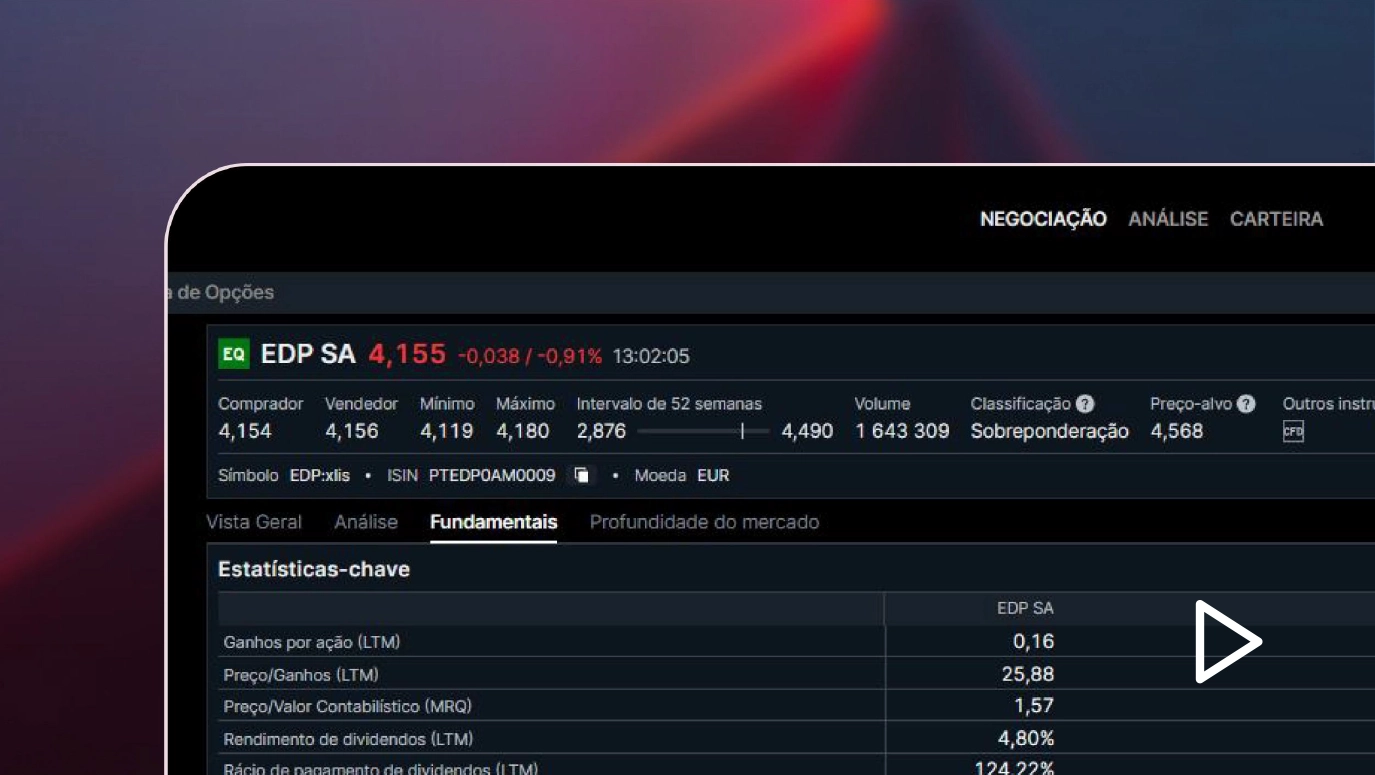
Task: Open the Profundidade do mercado tab
Action: click(x=704, y=522)
